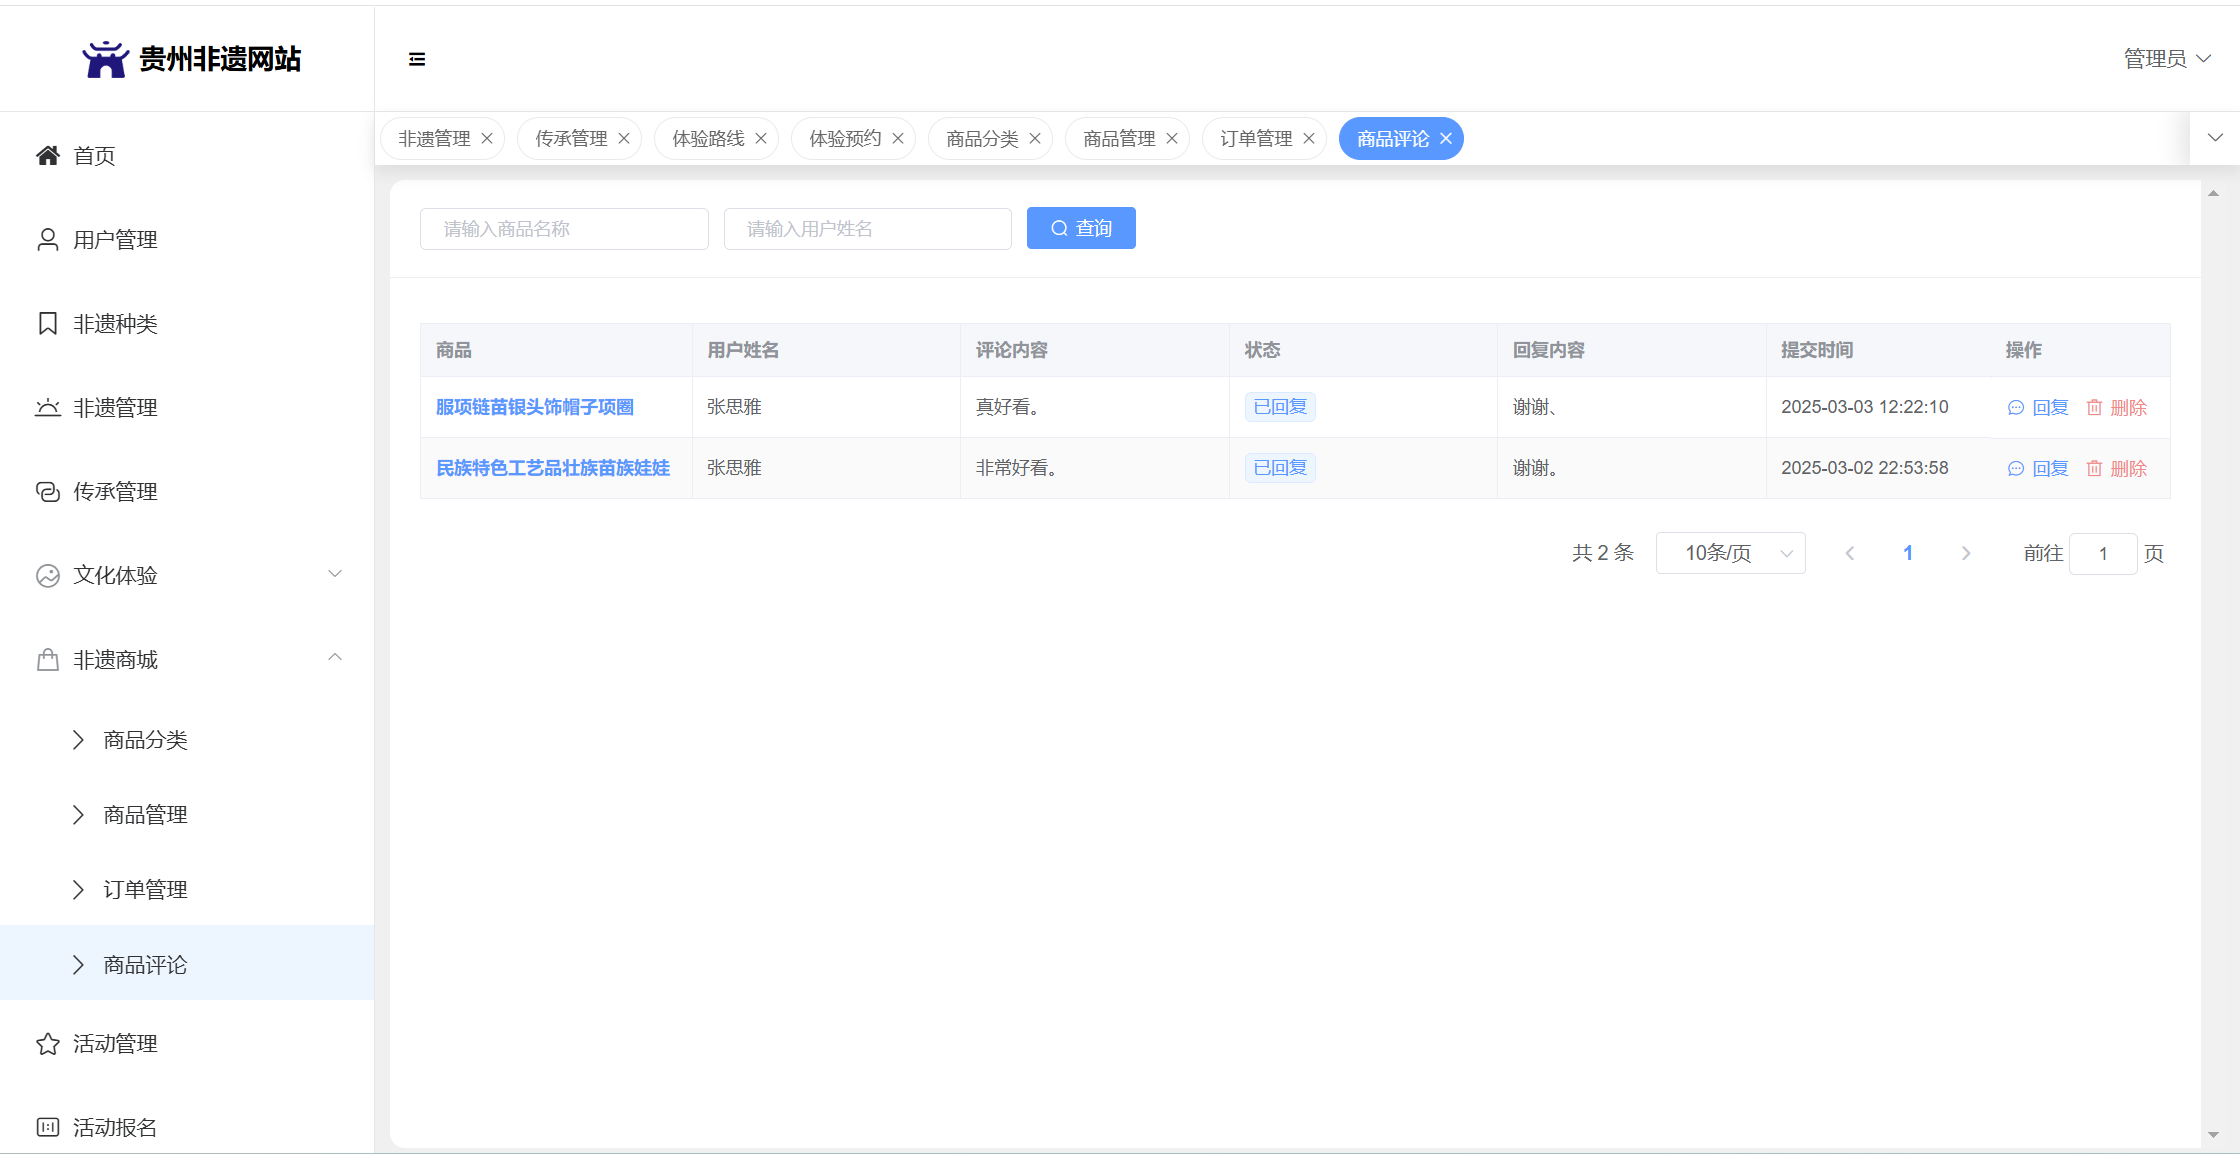Open 用户管理 via its person icon
Image resolution: width=2240 pixels, height=1154 pixels.
pyautogui.click(x=47, y=240)
